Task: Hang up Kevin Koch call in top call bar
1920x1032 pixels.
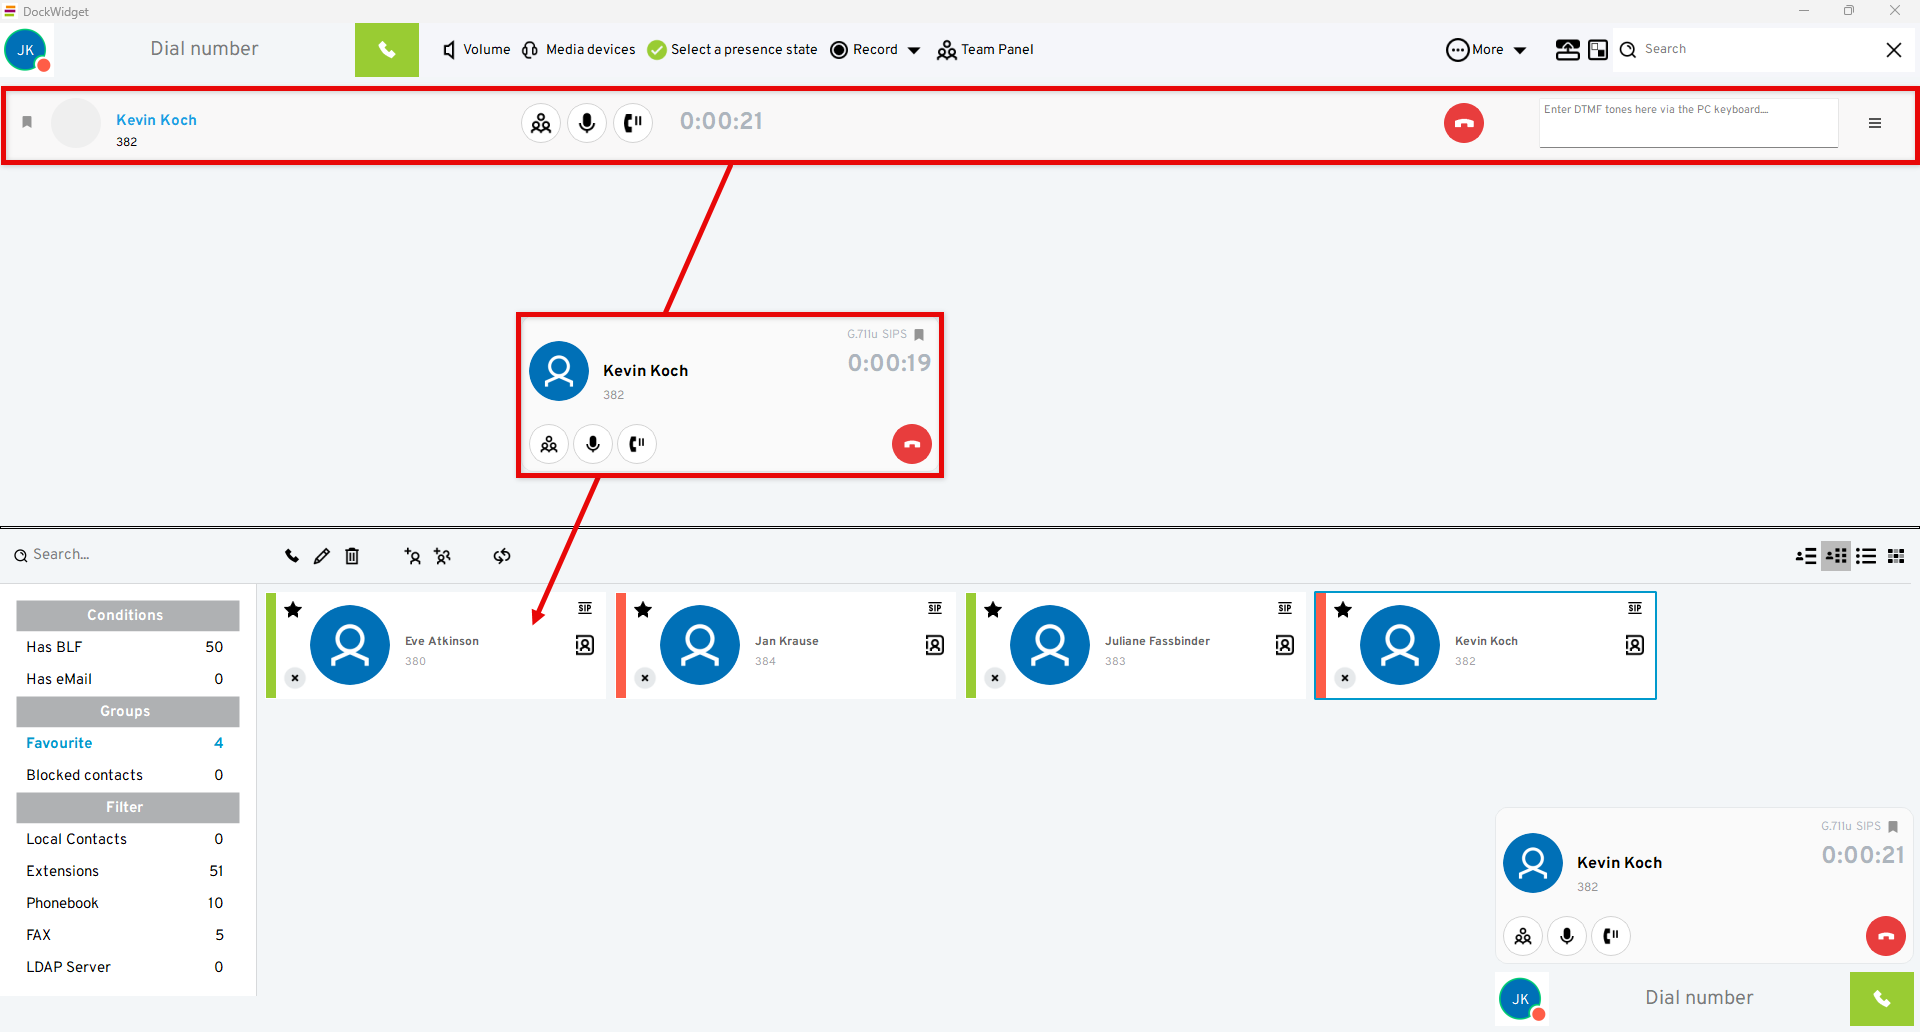Action: pos(1463,123)
